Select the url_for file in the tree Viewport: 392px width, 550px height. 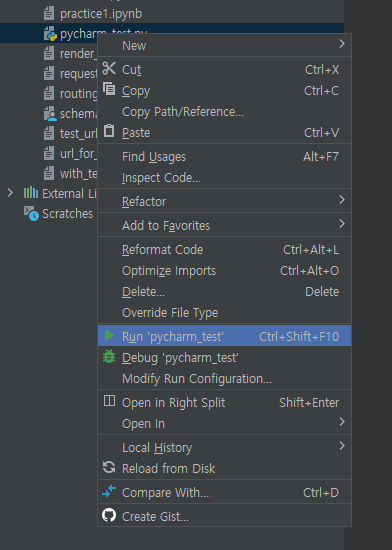[x=79, y=154]
